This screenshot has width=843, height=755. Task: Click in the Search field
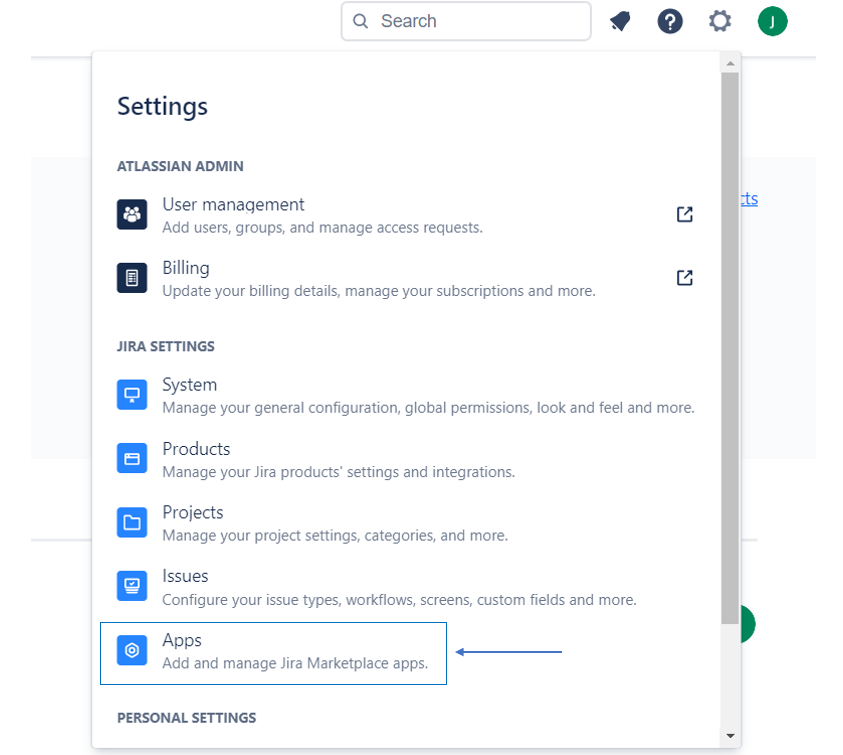tap(466, 21)
